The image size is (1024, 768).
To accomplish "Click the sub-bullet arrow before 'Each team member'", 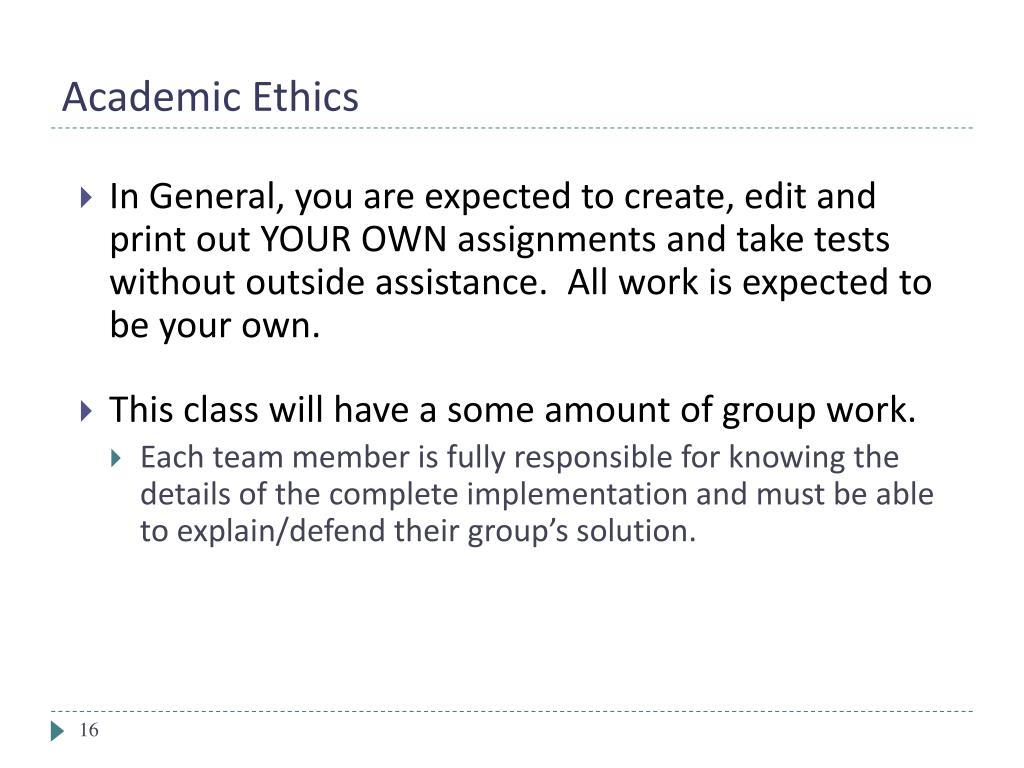I will 116,458.
